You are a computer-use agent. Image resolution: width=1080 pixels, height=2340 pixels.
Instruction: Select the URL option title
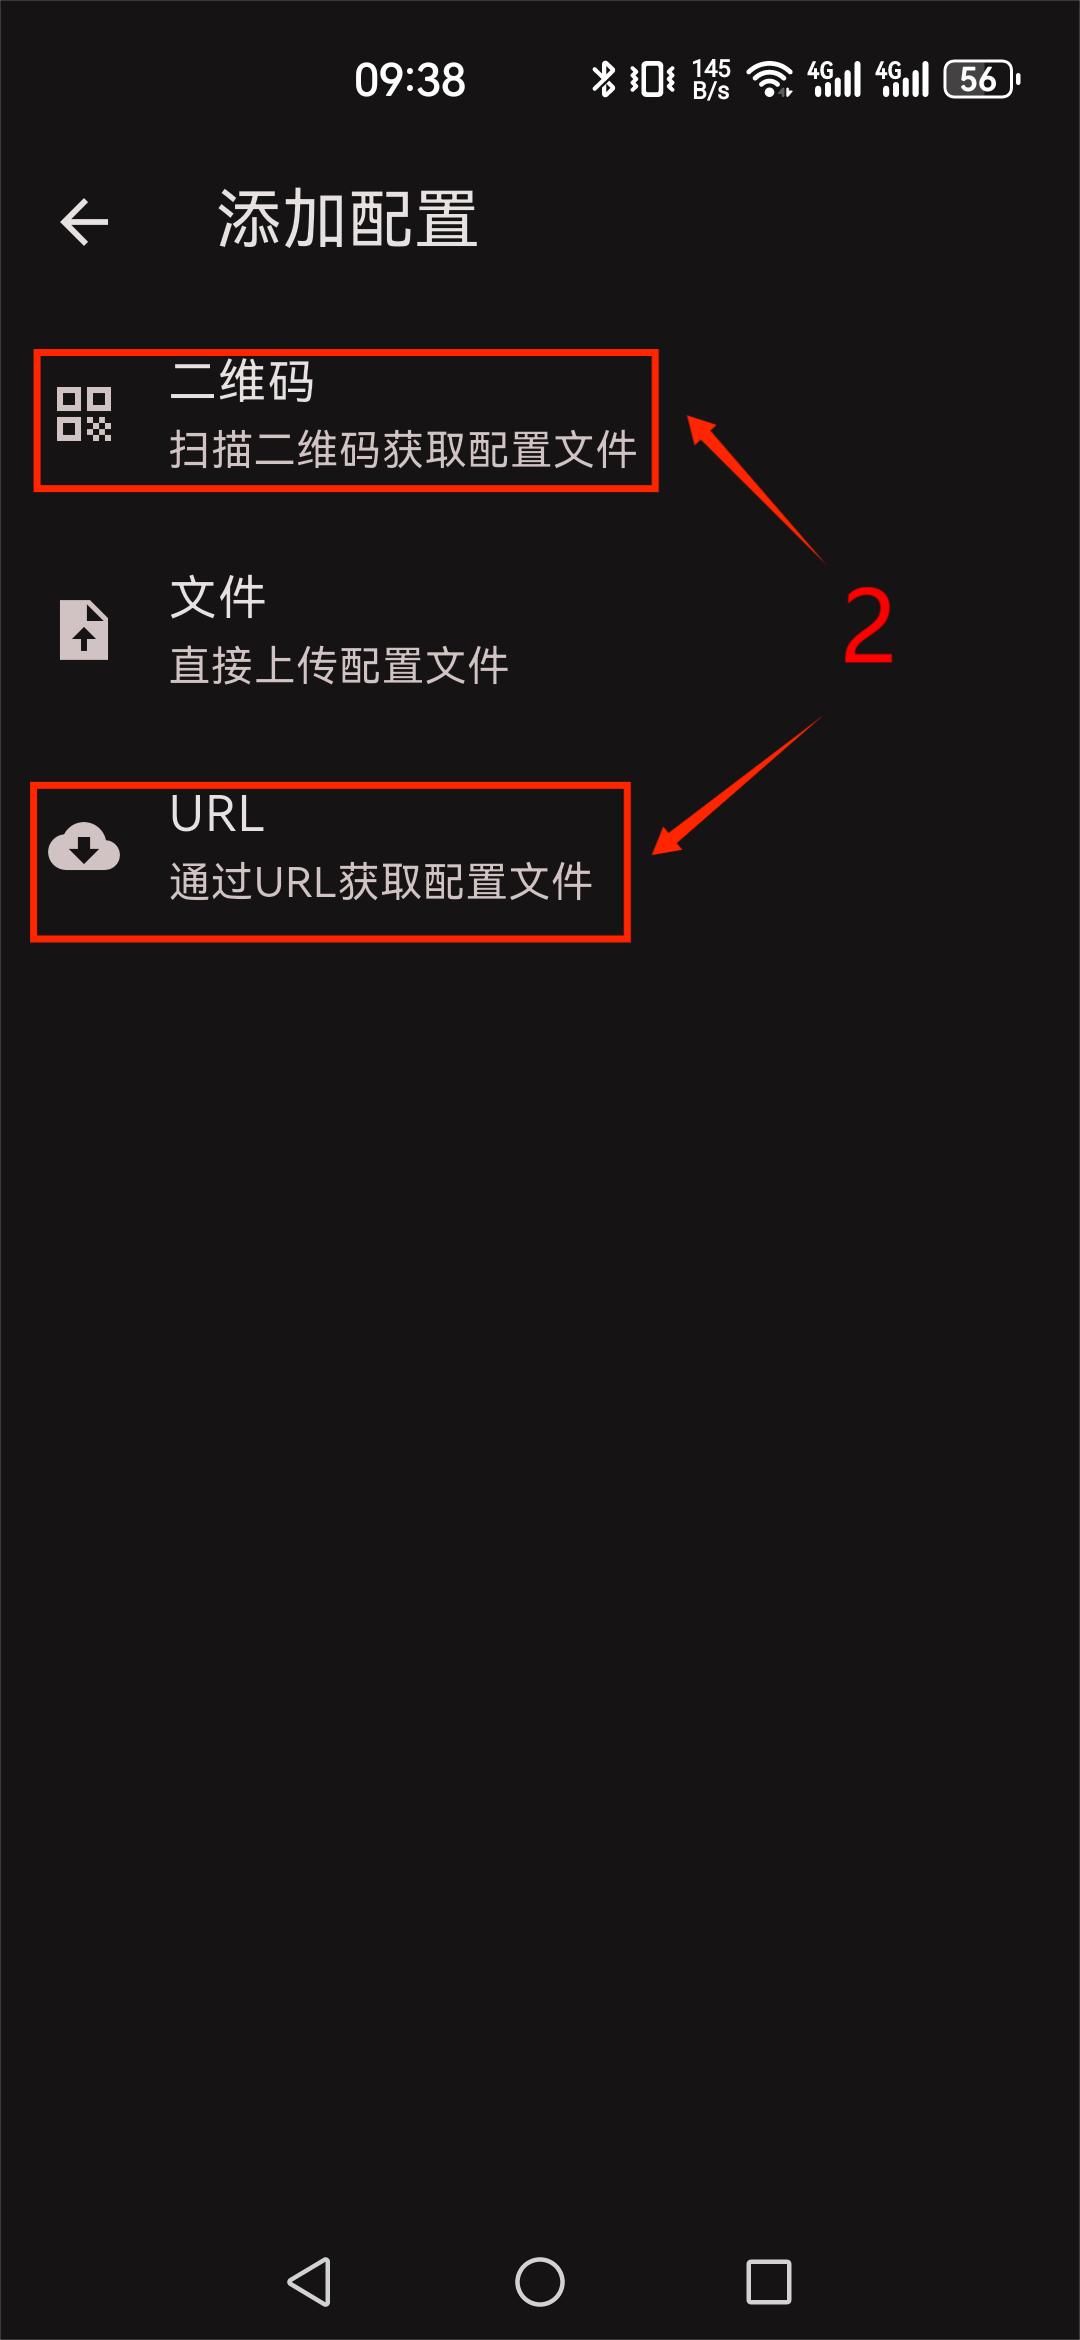[217, 813]
